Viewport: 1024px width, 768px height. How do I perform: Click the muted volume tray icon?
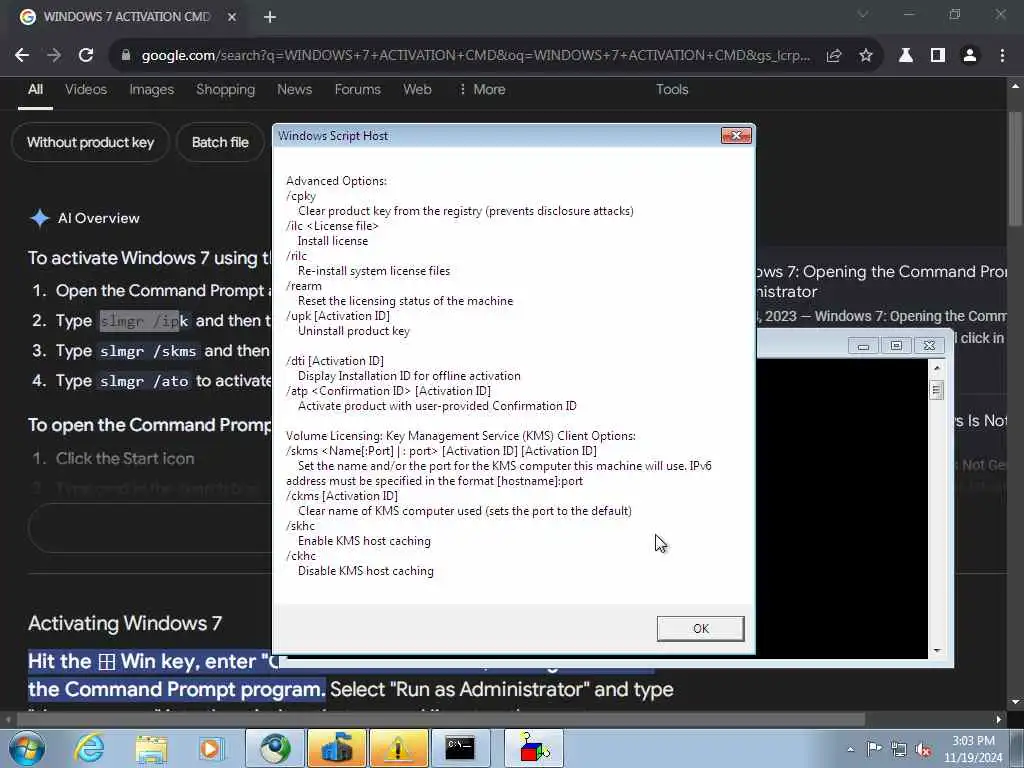coord(923,749)
